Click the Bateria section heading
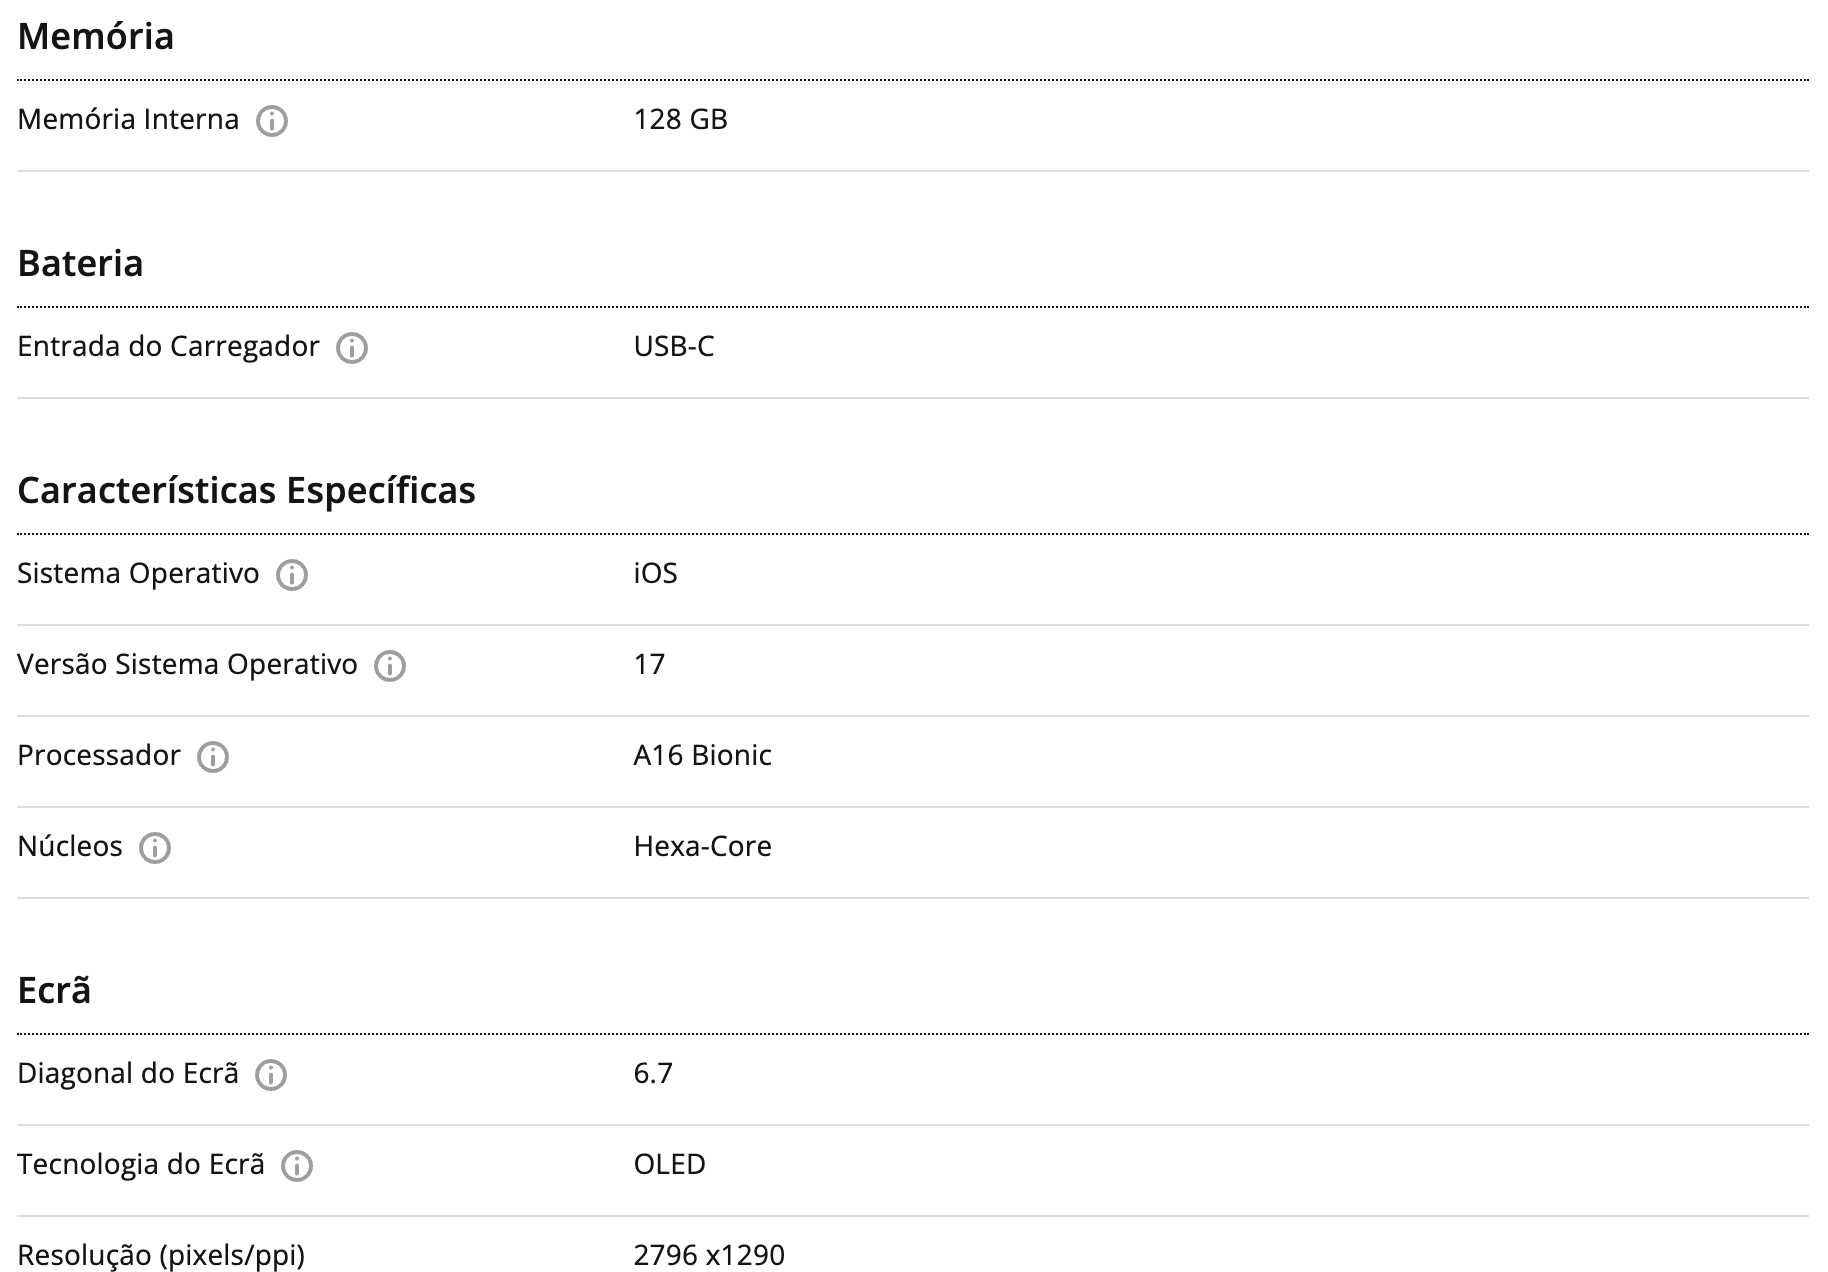The height and width of the screenshot is (1272, 1828). click(x=80, y=264)
